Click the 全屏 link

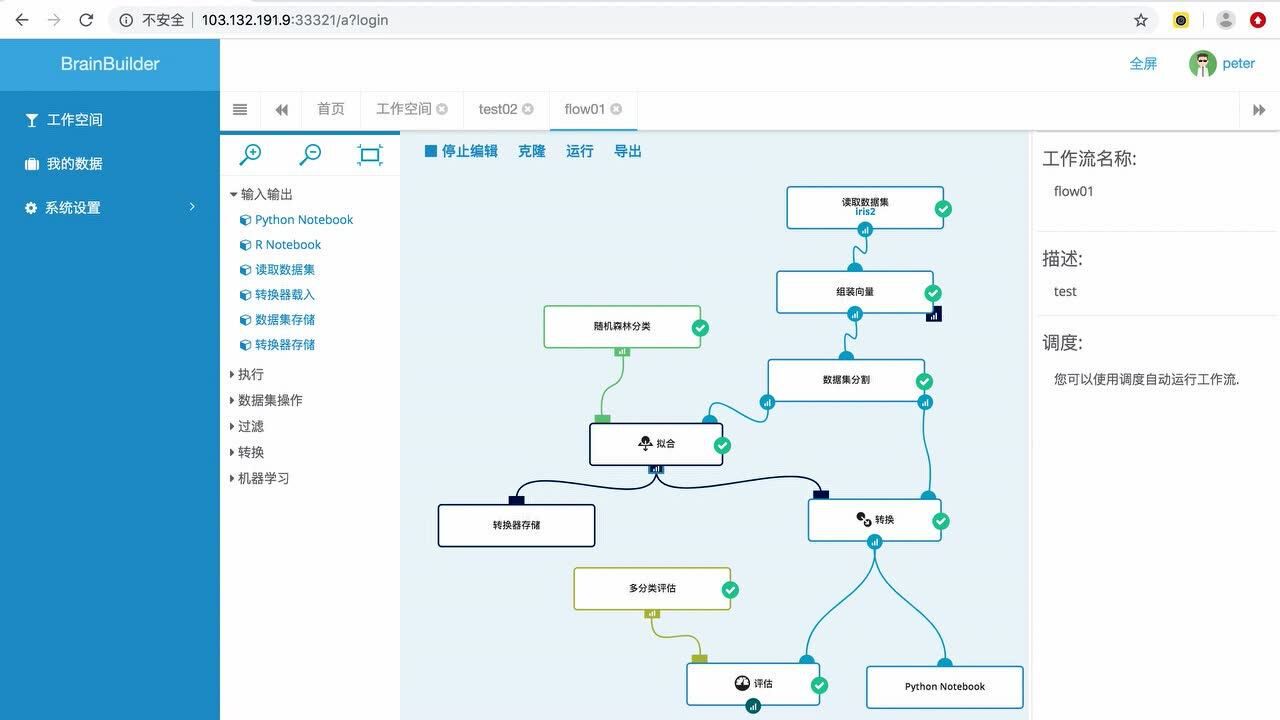1143,63
